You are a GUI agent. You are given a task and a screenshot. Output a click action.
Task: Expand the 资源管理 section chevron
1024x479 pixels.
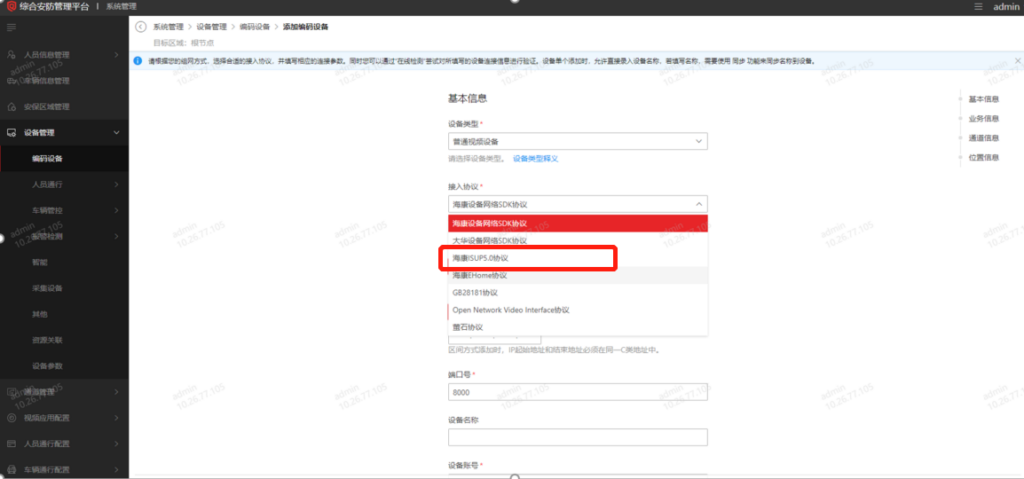(117, 392)
